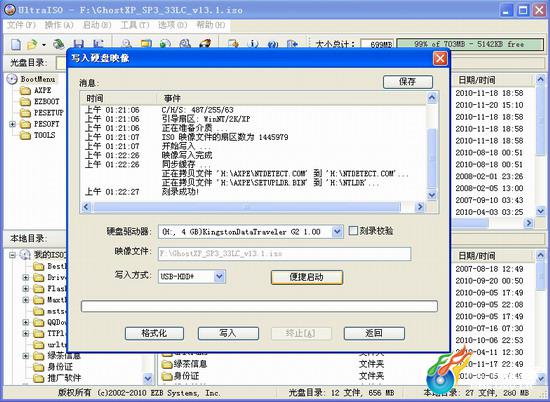Open the 操作(A) menu

click(59, 25)
